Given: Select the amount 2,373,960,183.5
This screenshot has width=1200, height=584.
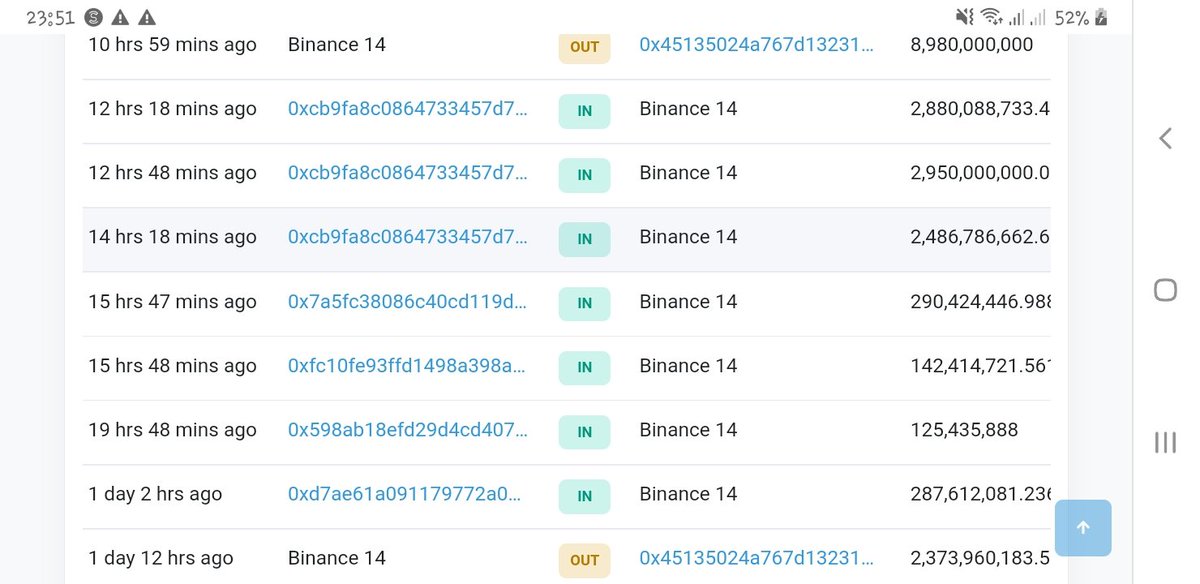Looking at the screenshot, I should coord(980,558).
